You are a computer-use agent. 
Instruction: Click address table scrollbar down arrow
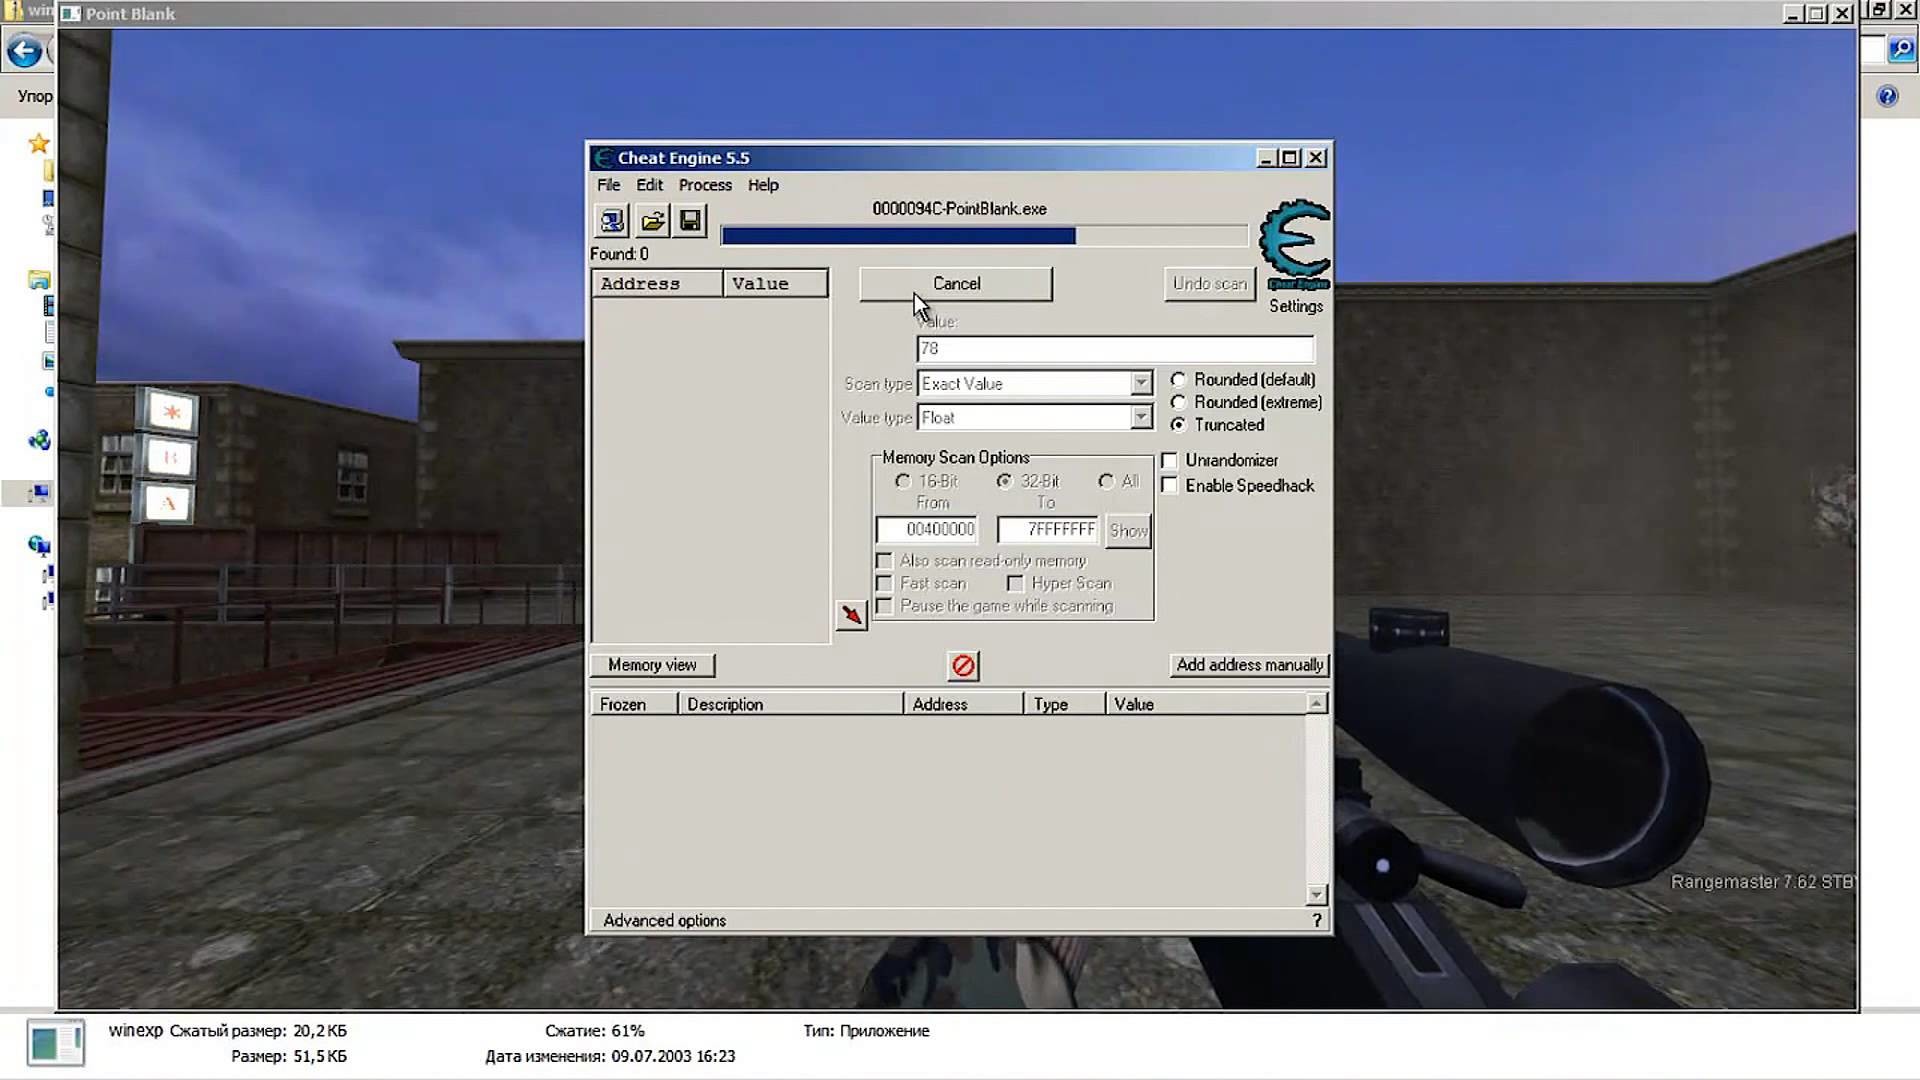(1316, 894)
